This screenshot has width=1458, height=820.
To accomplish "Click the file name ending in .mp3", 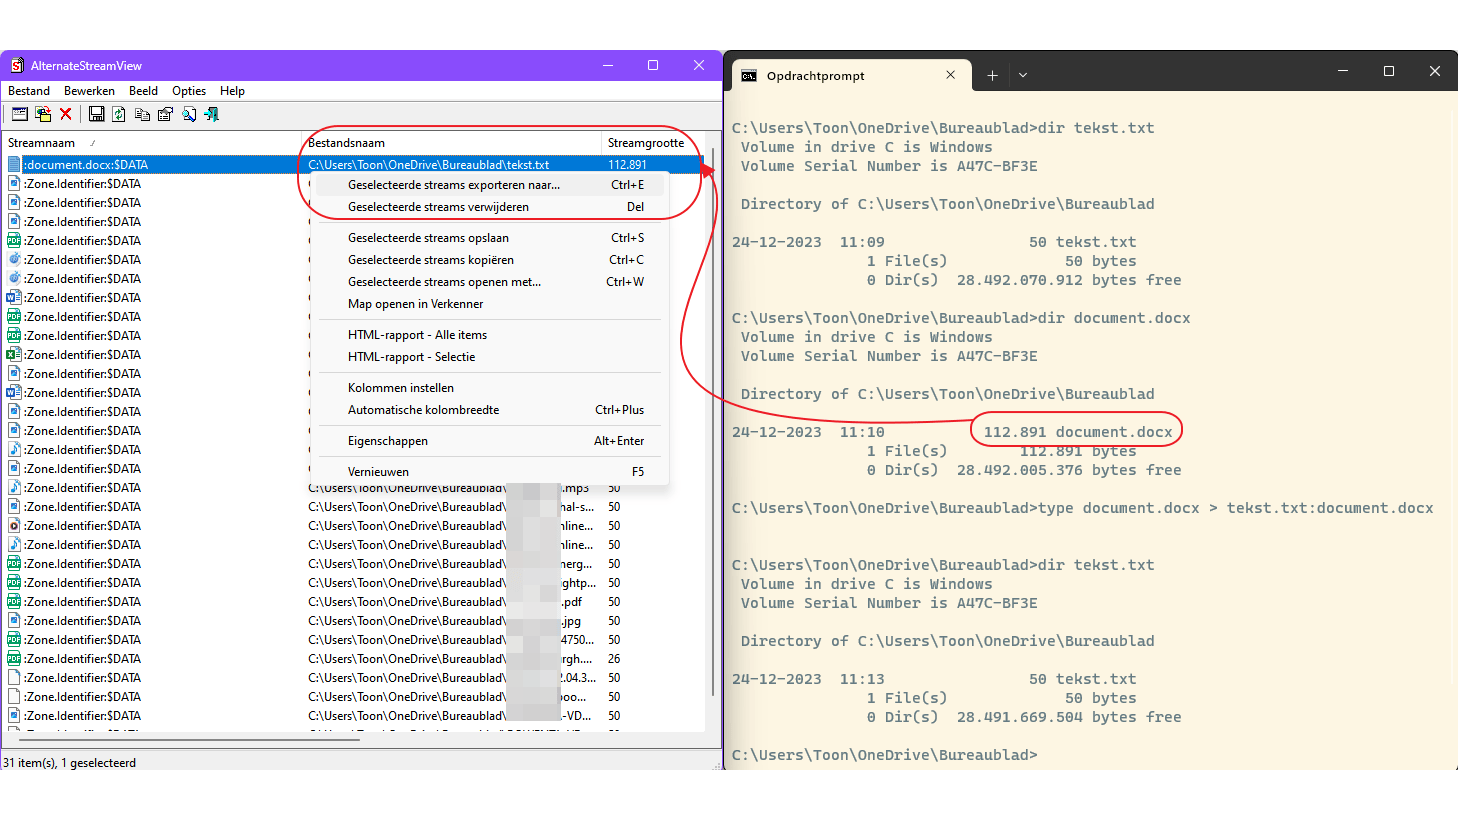I will (449, 488).
